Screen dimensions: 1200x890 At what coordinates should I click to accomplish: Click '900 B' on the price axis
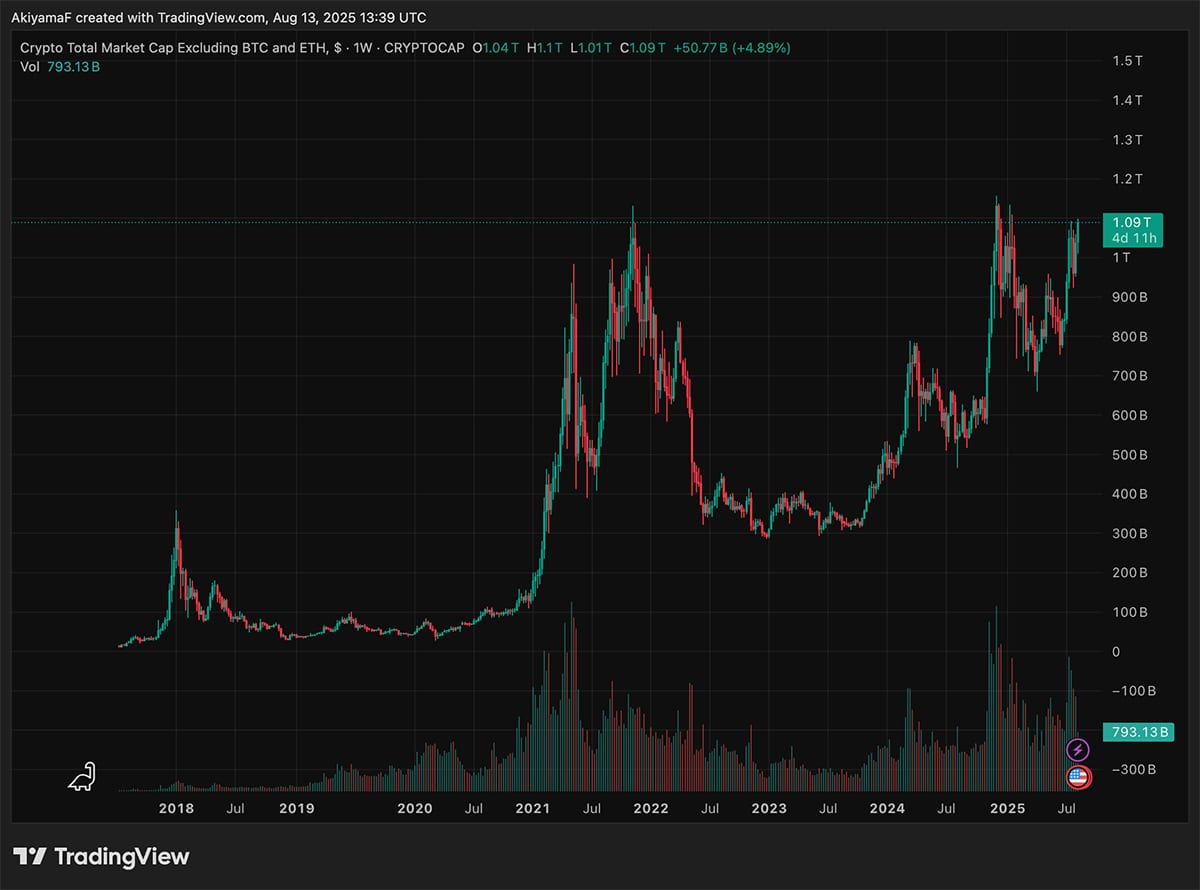(x=1129, y=297)
